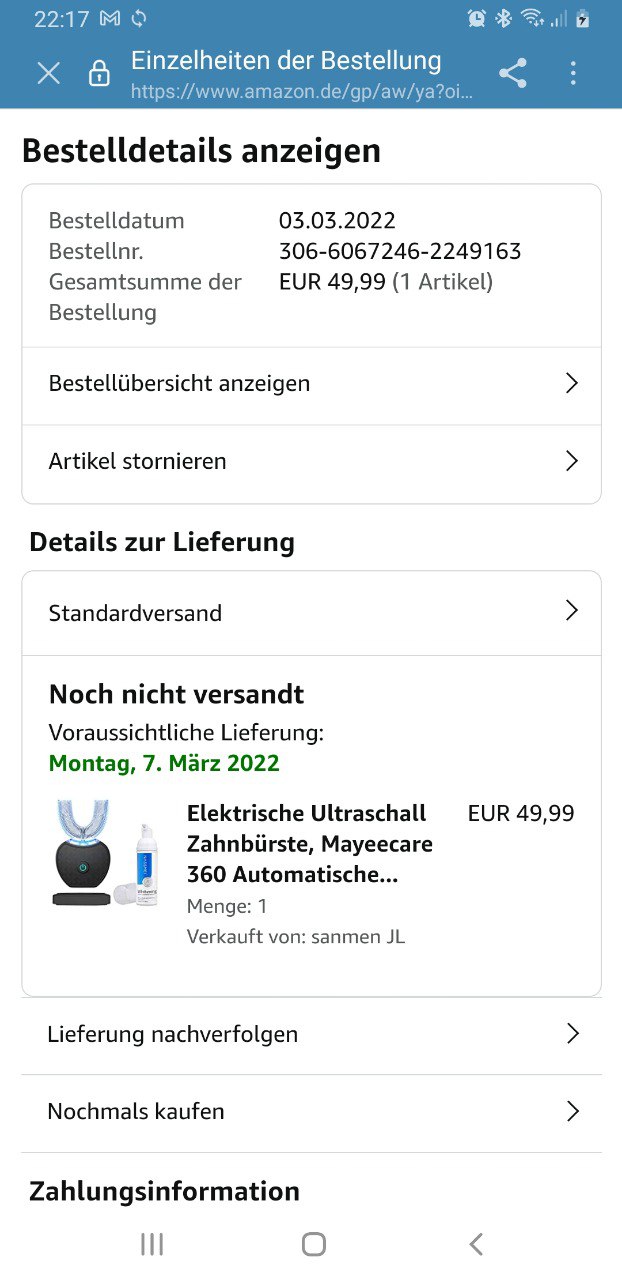Tap the alarm icon in status bar

pyautogui.click(x=477, y=18)
